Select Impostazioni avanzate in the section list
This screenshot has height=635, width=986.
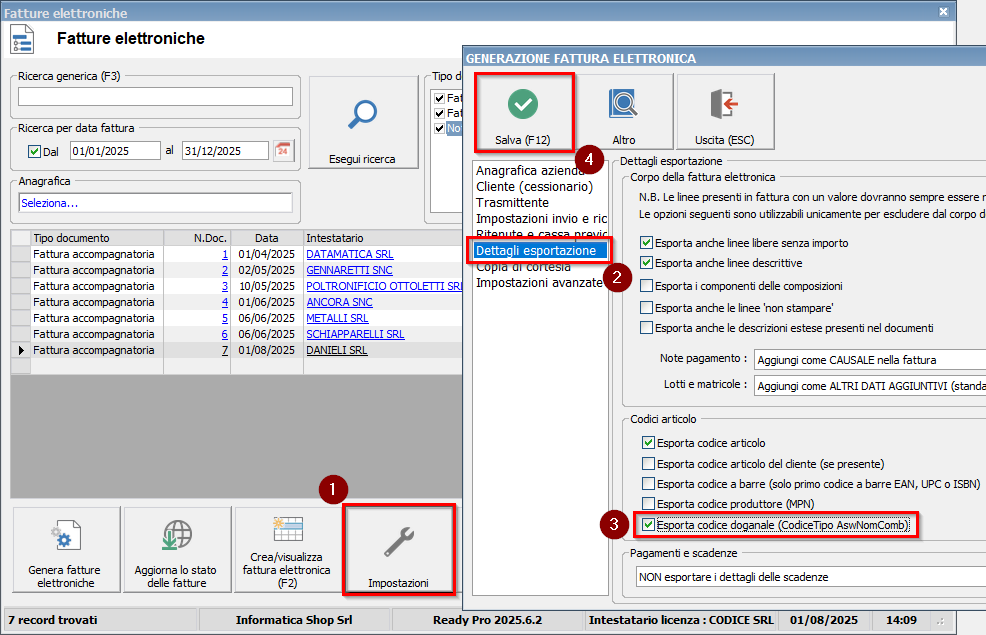(x=539, y=283)
